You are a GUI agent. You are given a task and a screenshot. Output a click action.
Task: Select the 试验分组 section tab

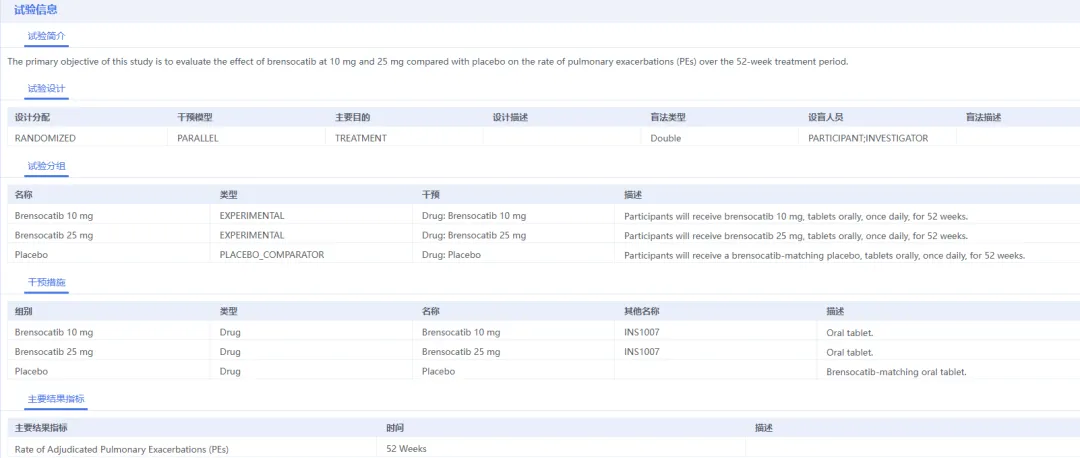(46, 166)
